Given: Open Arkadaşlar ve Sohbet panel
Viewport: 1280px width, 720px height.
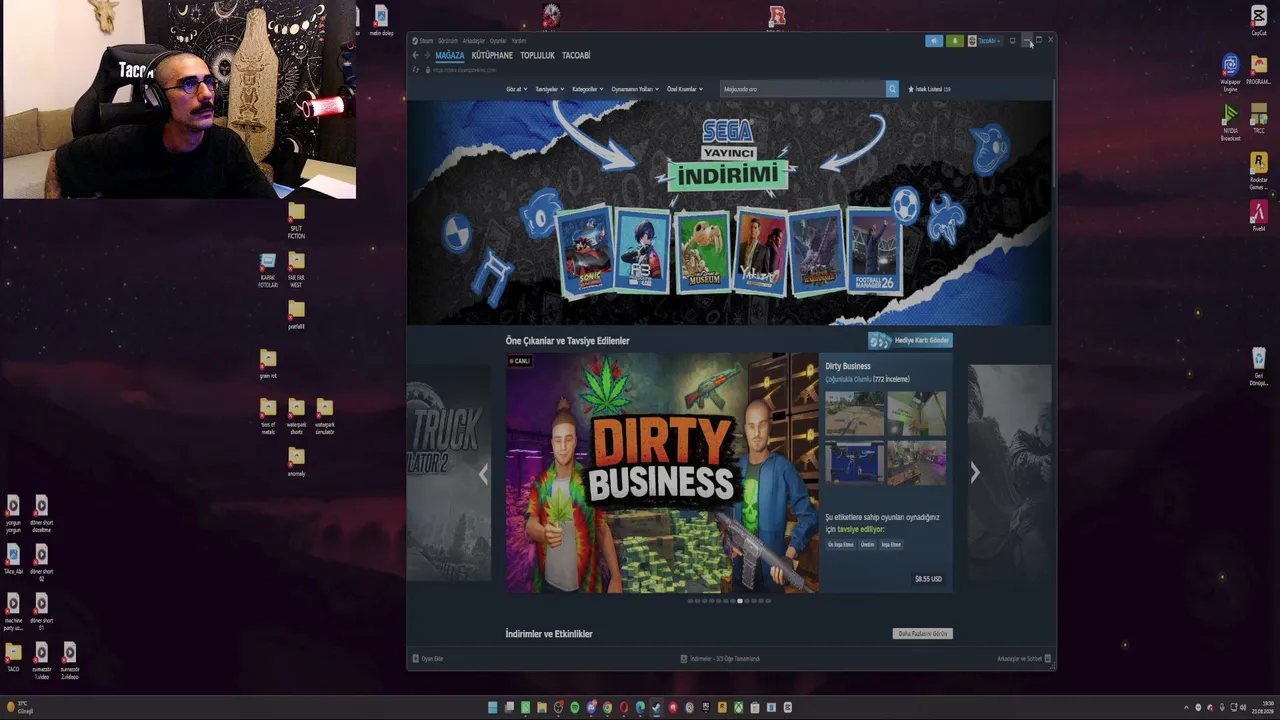Looking at the screenshot, I should (1024, 659).
